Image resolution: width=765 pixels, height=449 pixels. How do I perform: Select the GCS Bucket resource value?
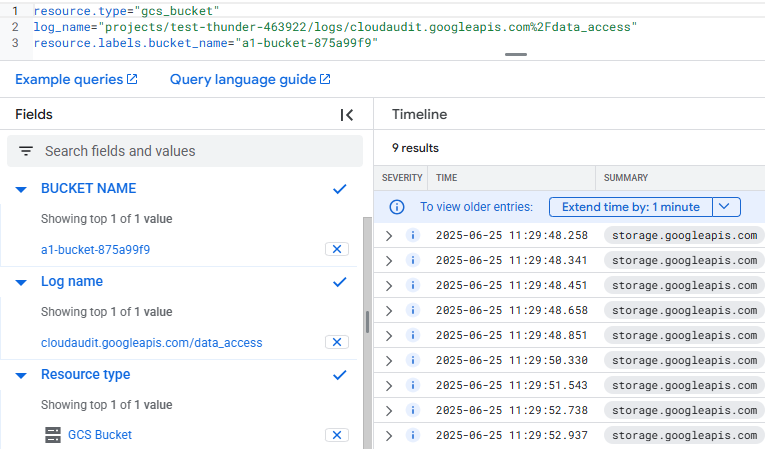pyautogui.click(x=100, y=435)
